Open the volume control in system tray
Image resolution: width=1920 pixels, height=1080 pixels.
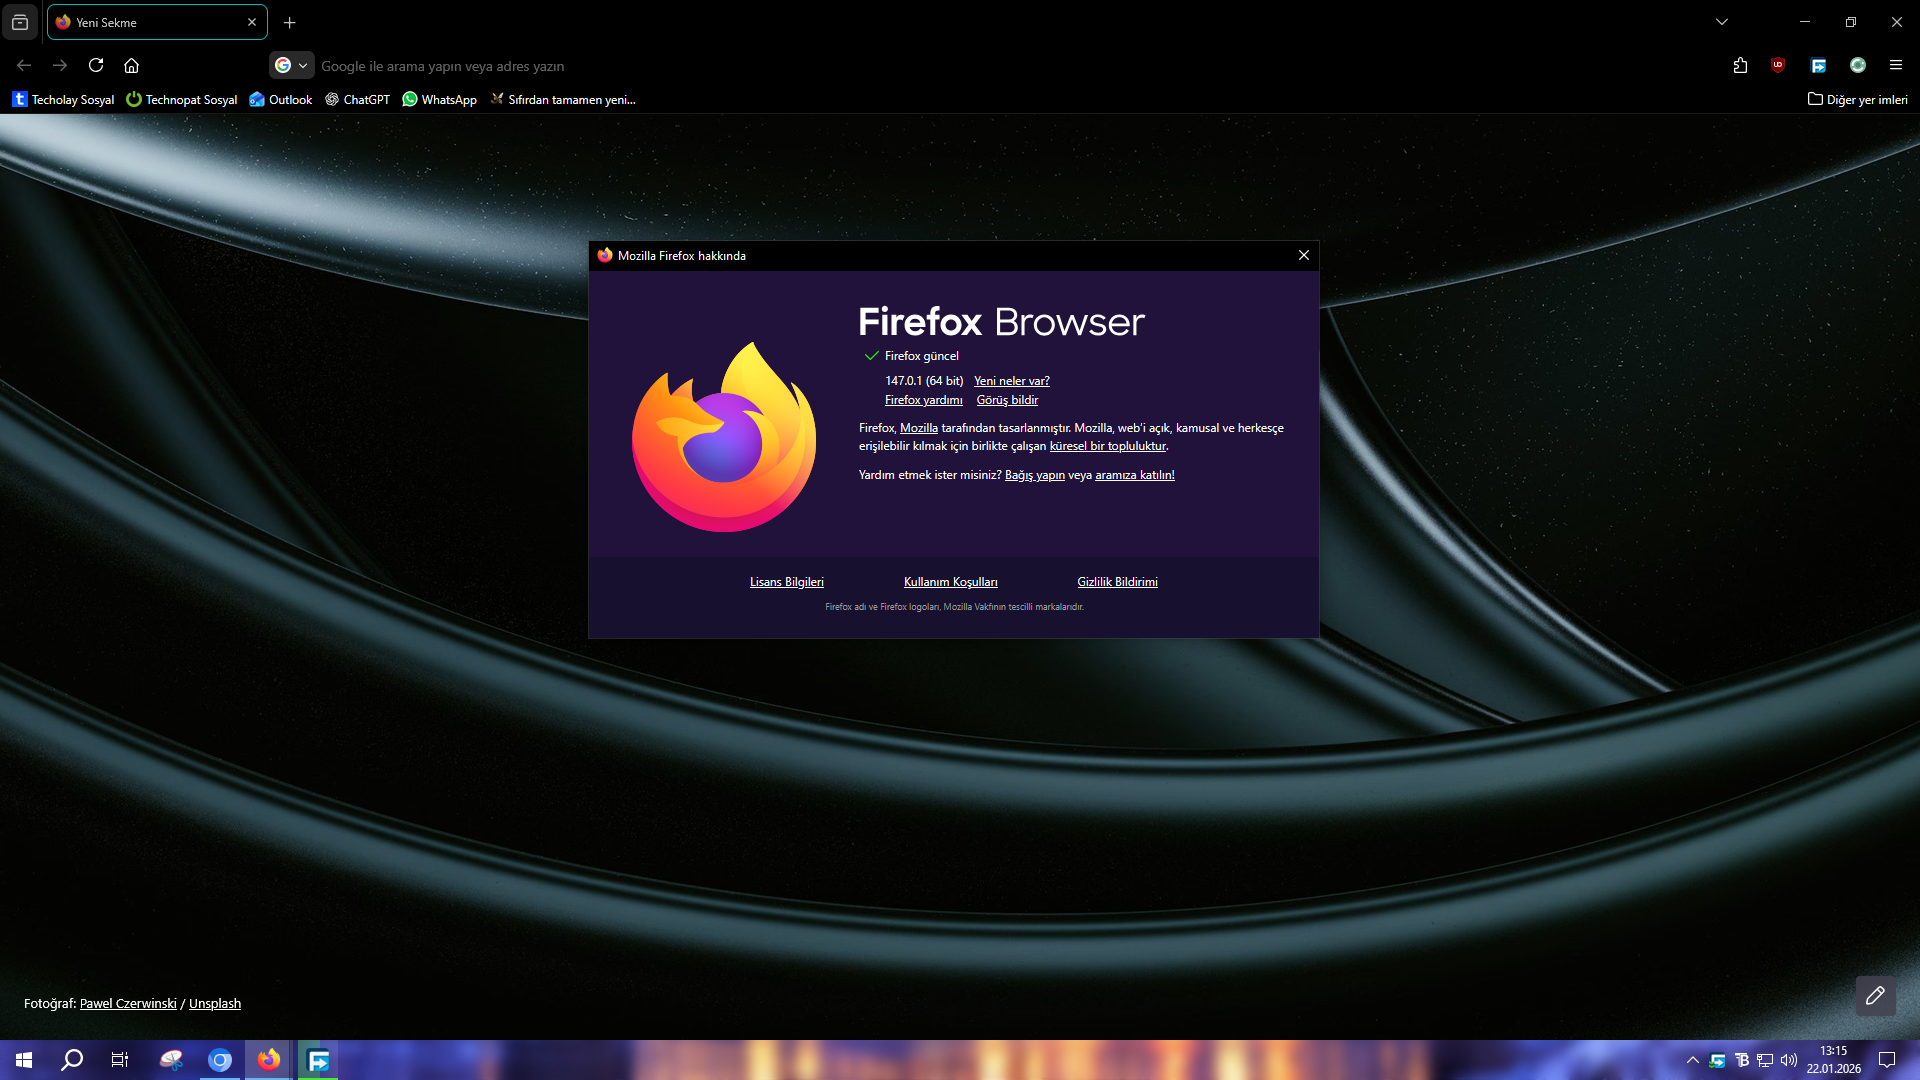pyautogui.click(x=1789, y=1060)
